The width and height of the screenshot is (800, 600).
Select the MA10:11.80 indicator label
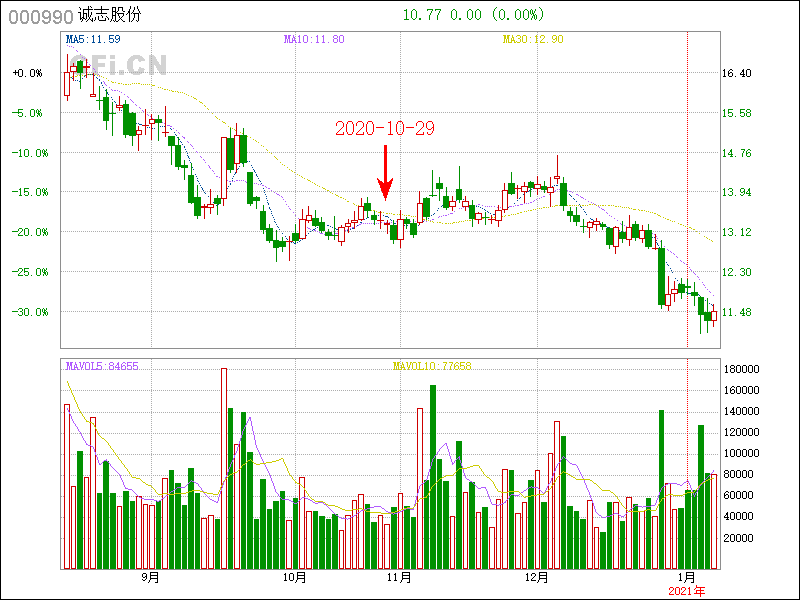click(314, 39)
